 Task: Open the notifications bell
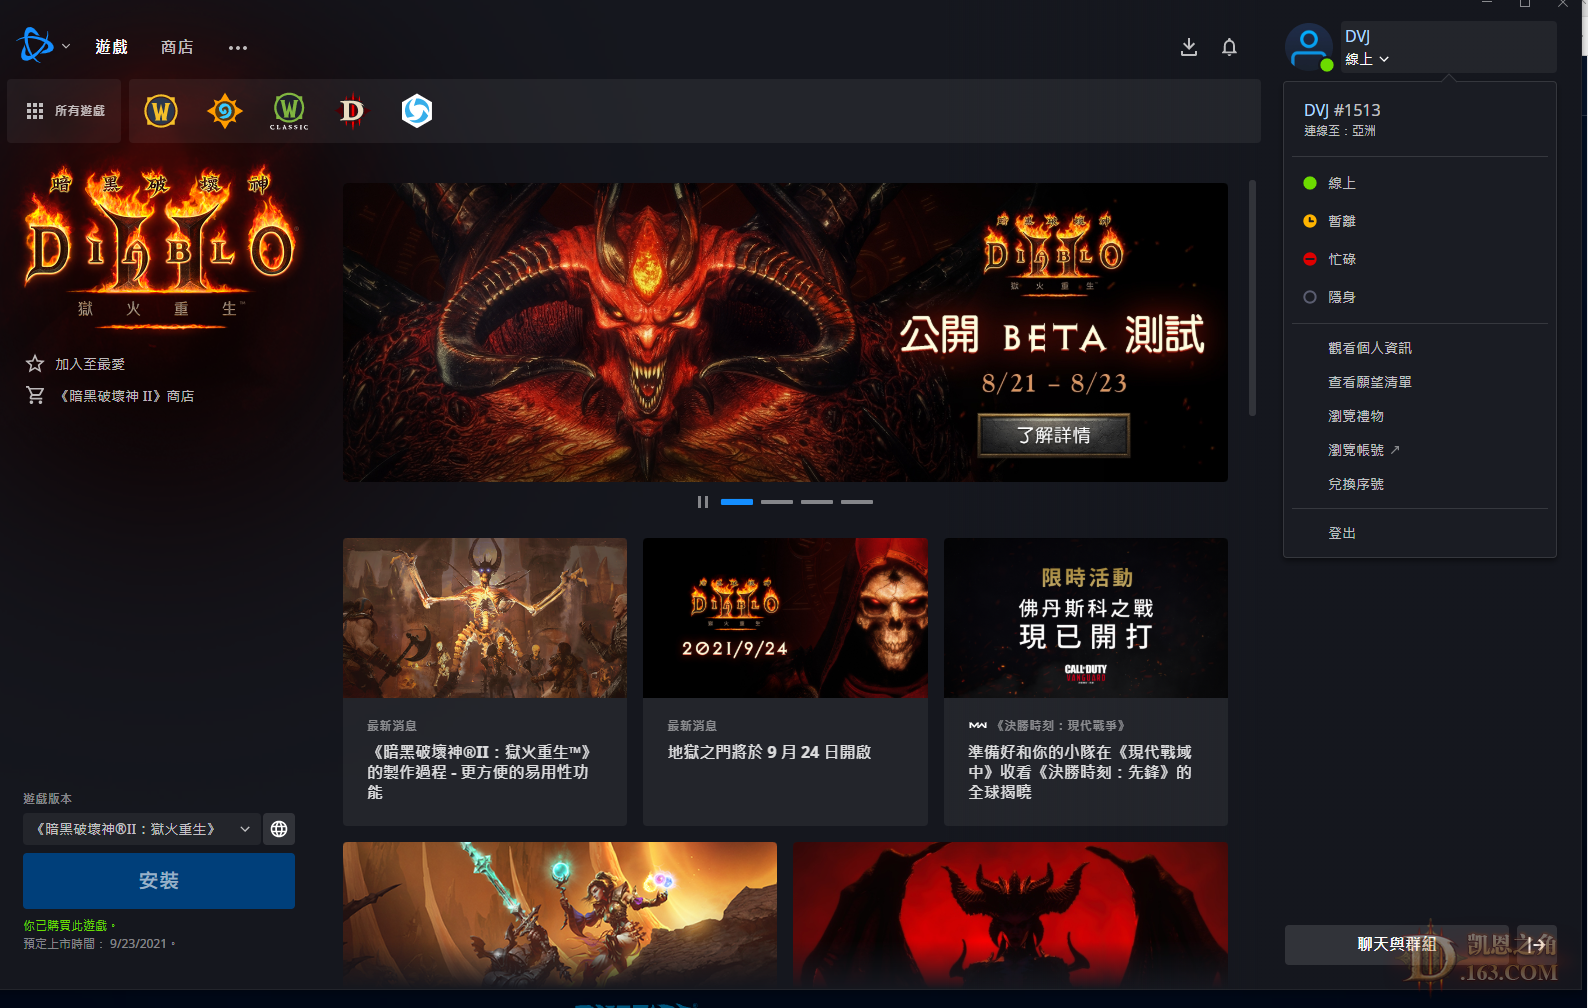pyautogui.click(x=1230, y=47)
